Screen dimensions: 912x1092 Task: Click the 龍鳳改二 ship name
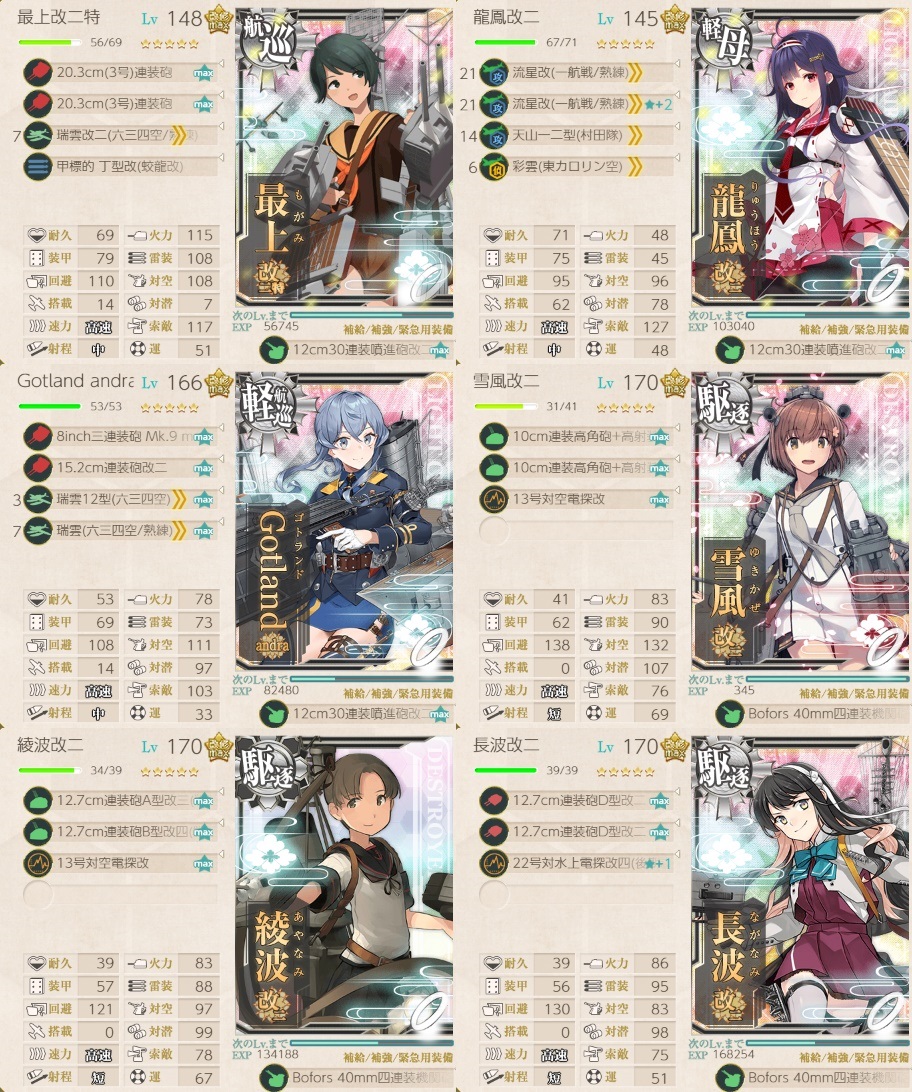pyautogui.click(x=506, y=17)
